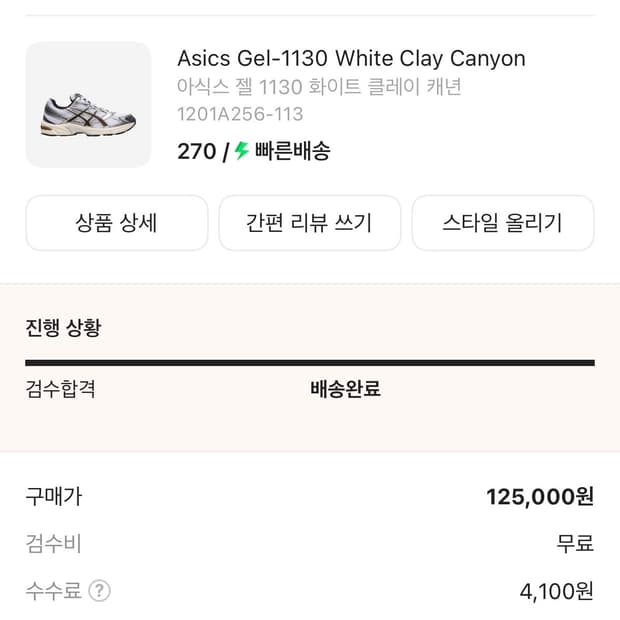Click the black progress status bar
Image resolution: width=620 pixels, height=620 pixels.
pyautogui.click(x=309, y=363)
